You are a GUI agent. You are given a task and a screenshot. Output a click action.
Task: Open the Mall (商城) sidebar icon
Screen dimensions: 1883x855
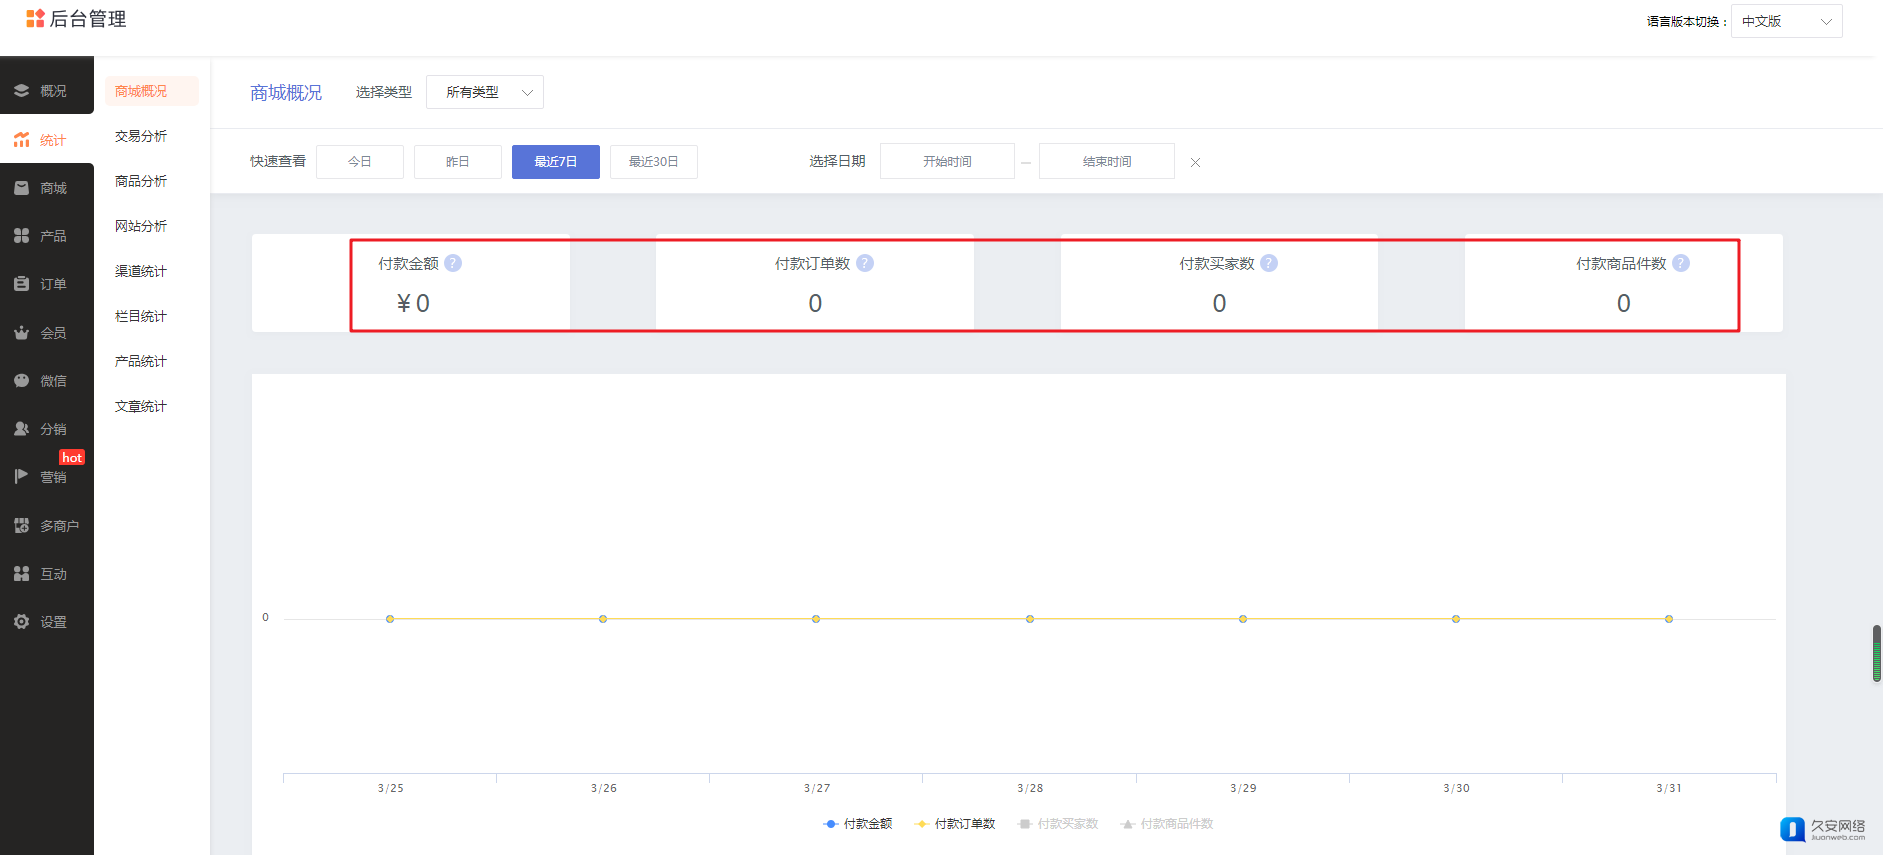[x=21, y=188]
